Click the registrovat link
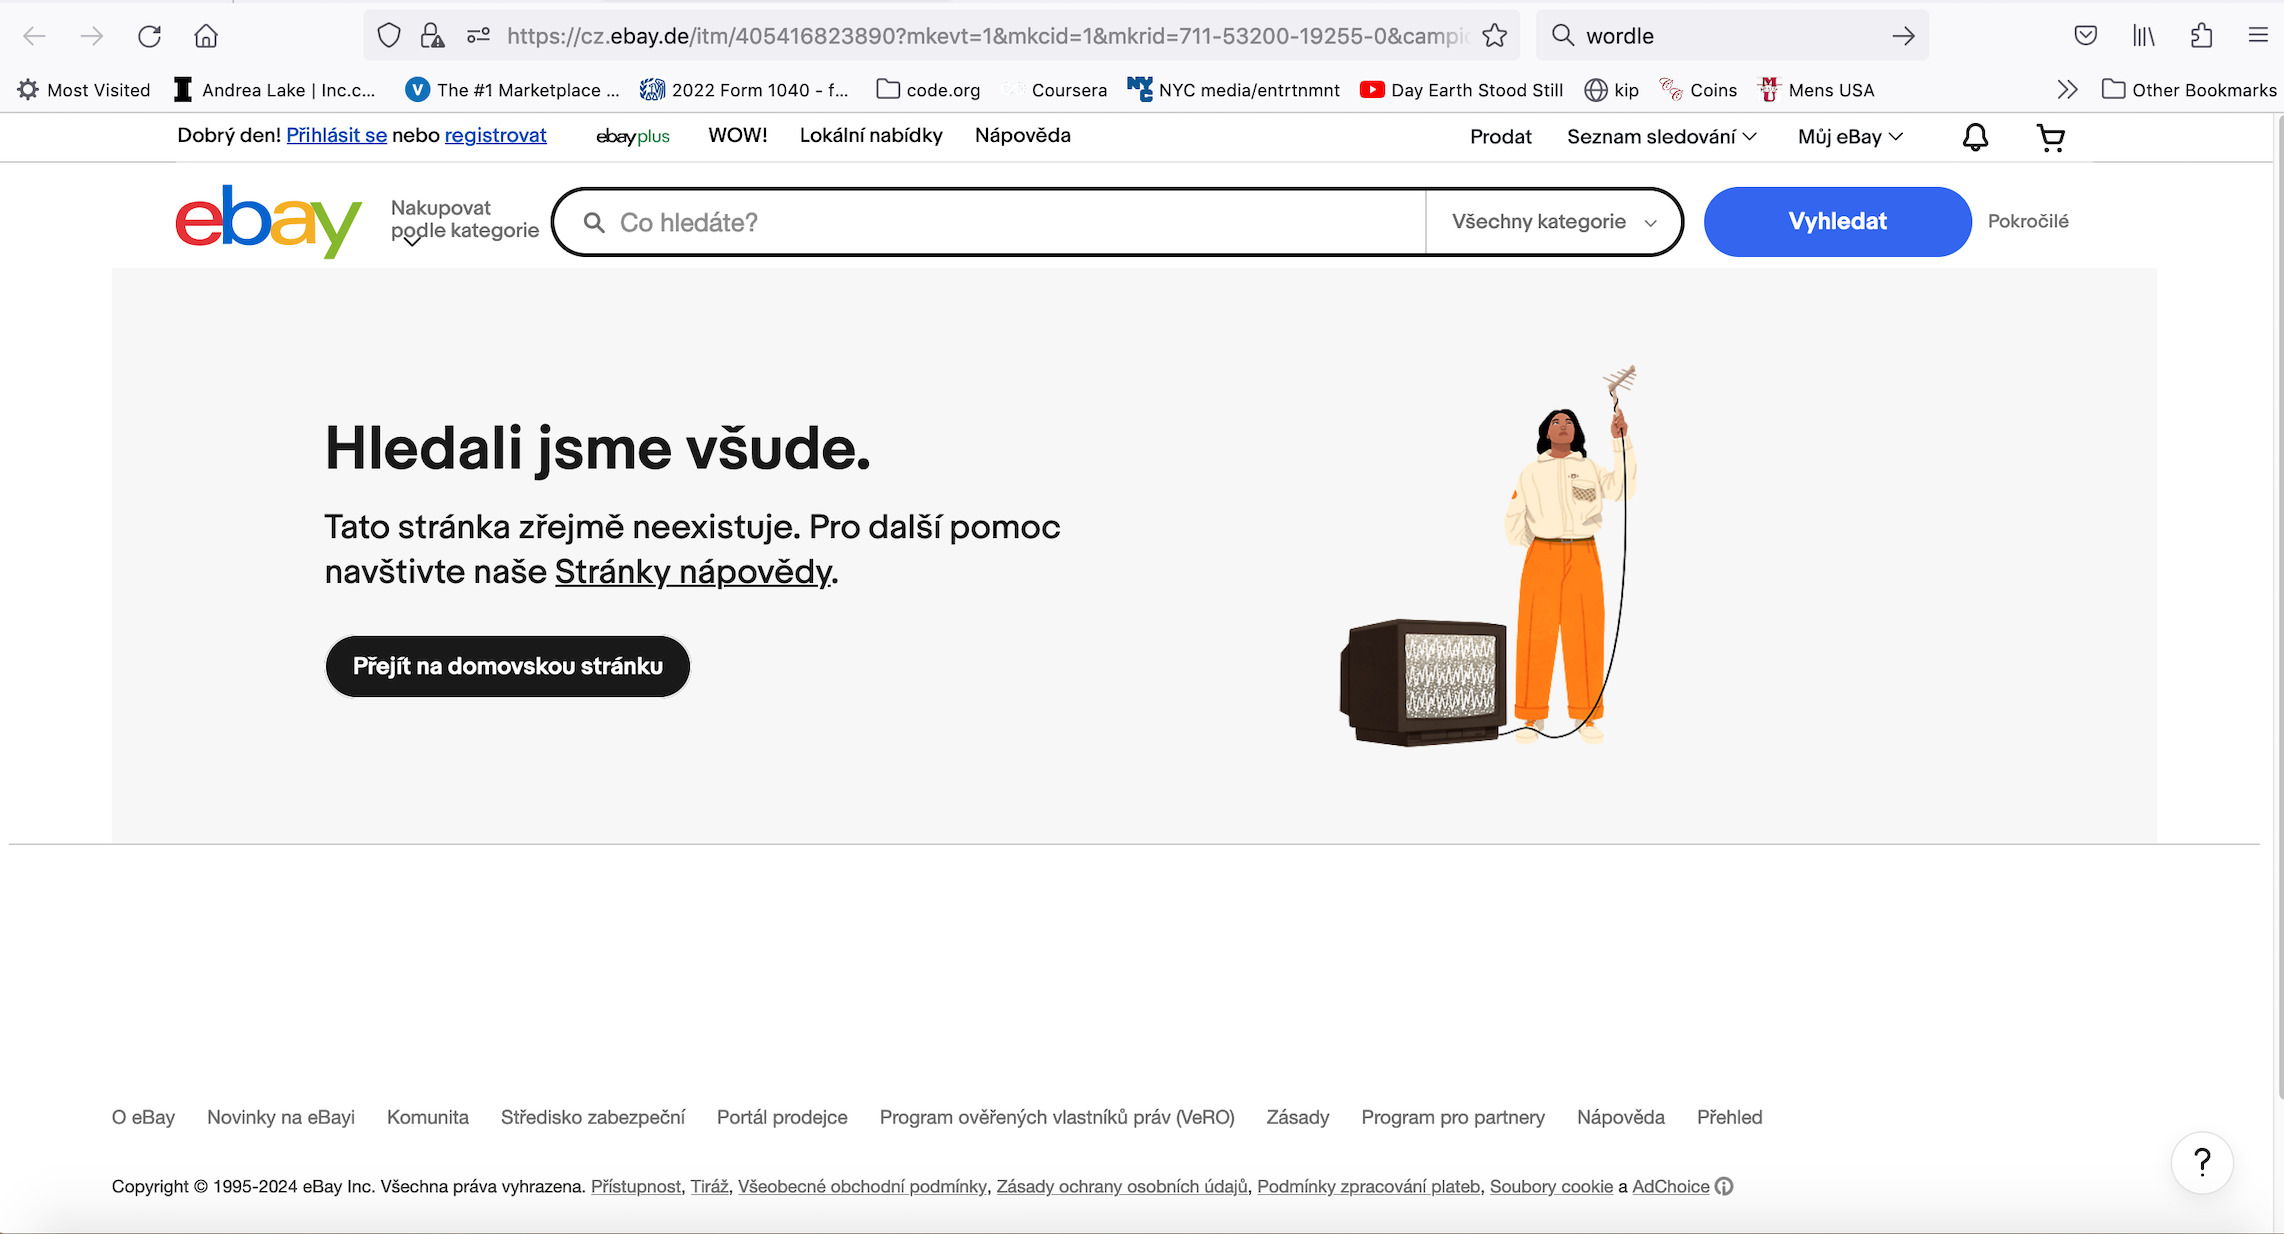Screen dimensions: 2284x1234 495,135
